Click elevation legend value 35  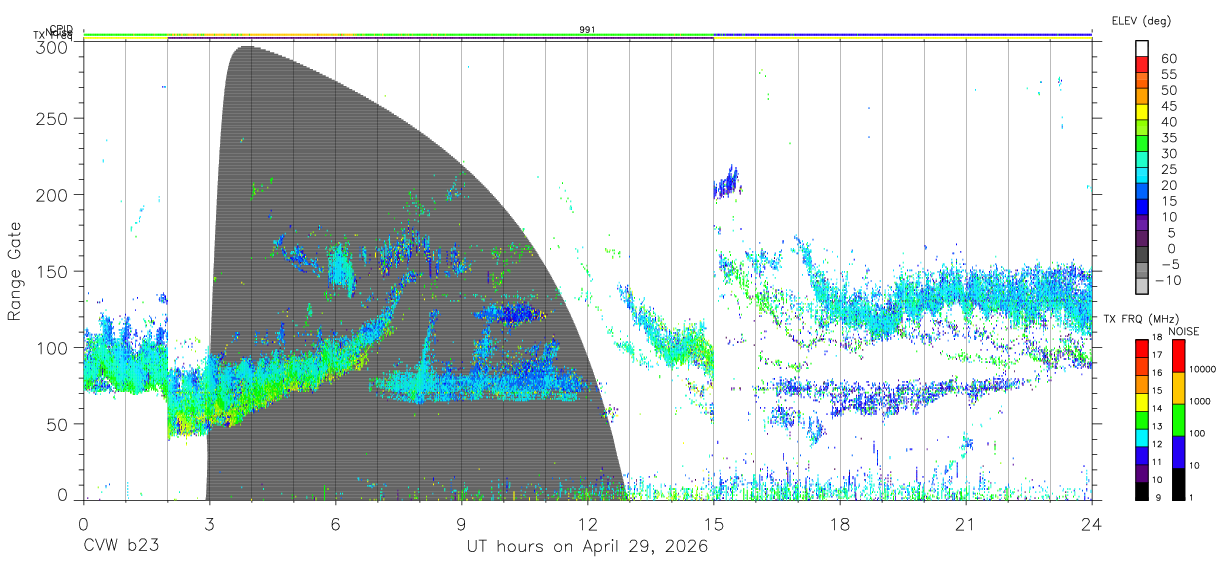point(1168,137)
